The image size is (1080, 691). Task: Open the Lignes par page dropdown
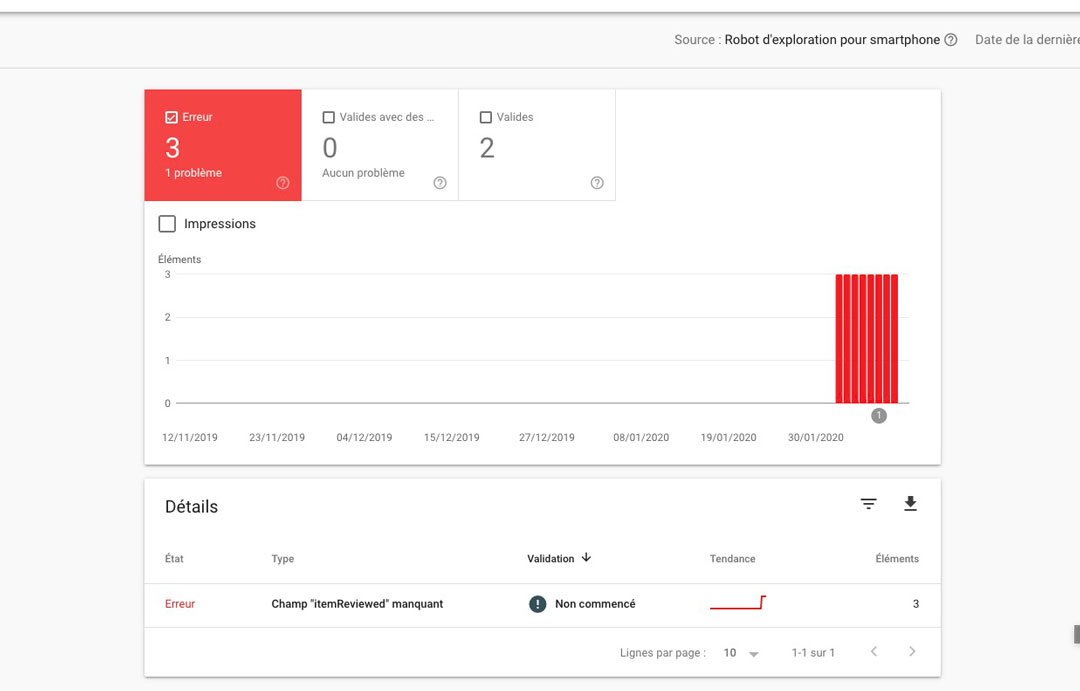(741, 652)
